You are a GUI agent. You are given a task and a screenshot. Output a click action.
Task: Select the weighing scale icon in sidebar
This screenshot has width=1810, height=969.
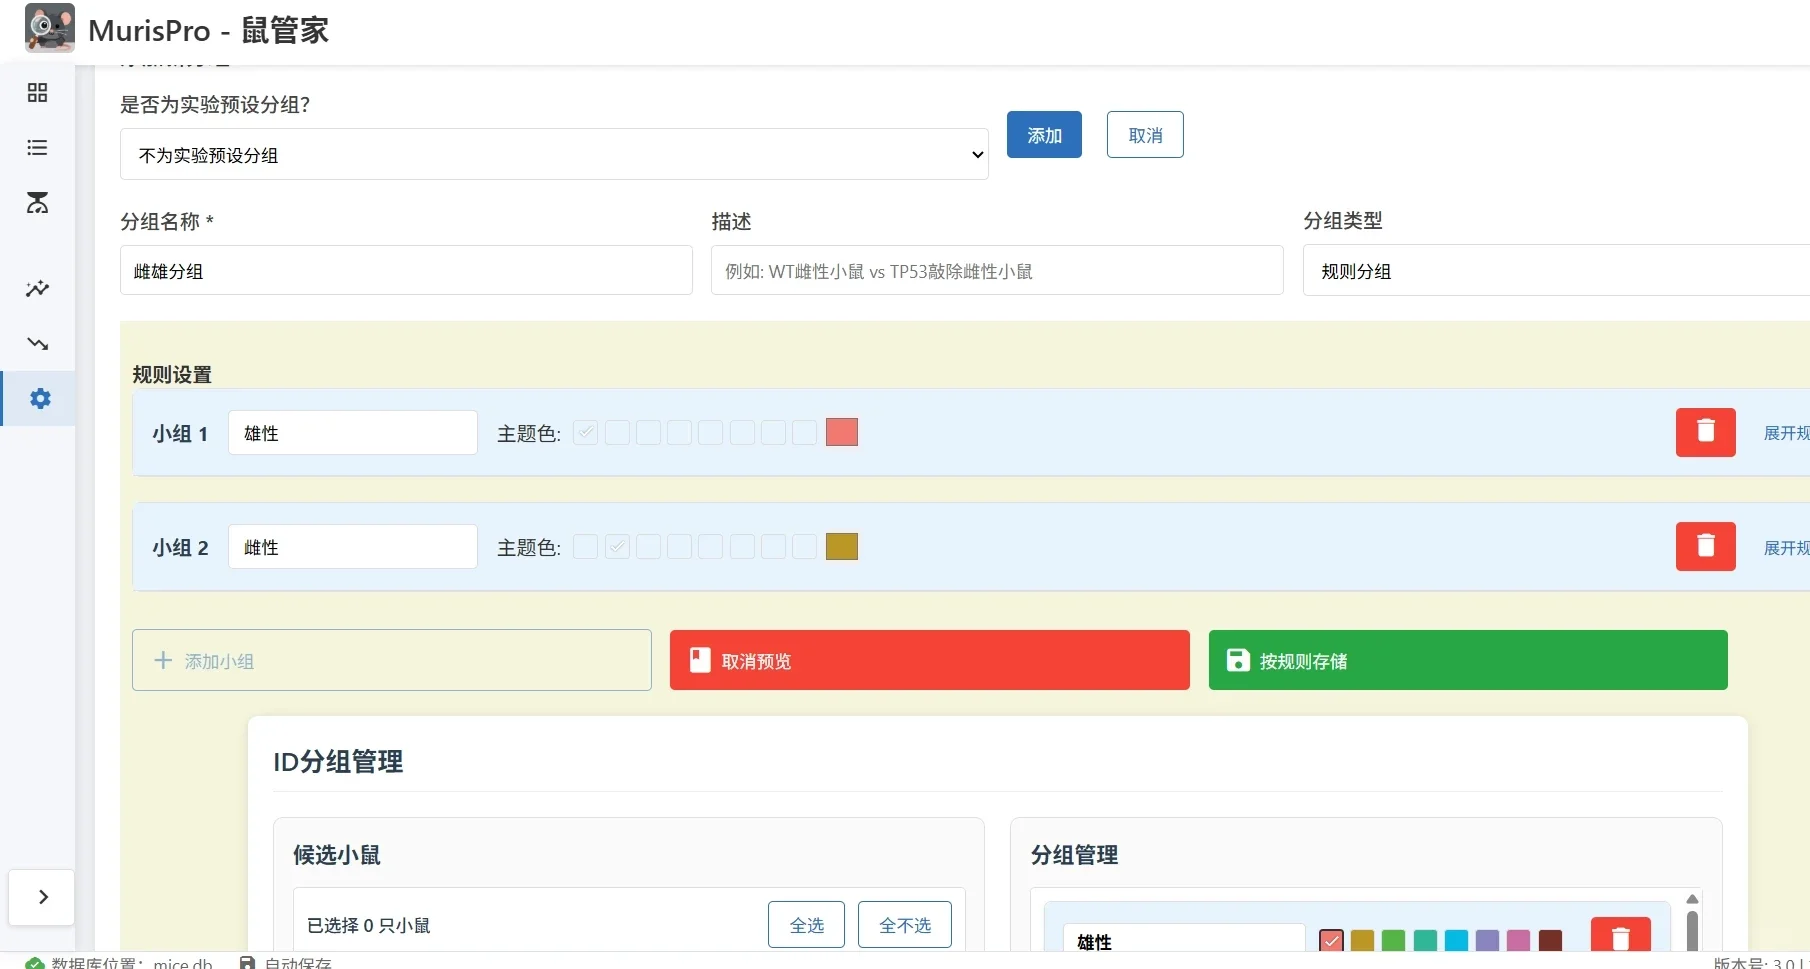click(37, 203)
